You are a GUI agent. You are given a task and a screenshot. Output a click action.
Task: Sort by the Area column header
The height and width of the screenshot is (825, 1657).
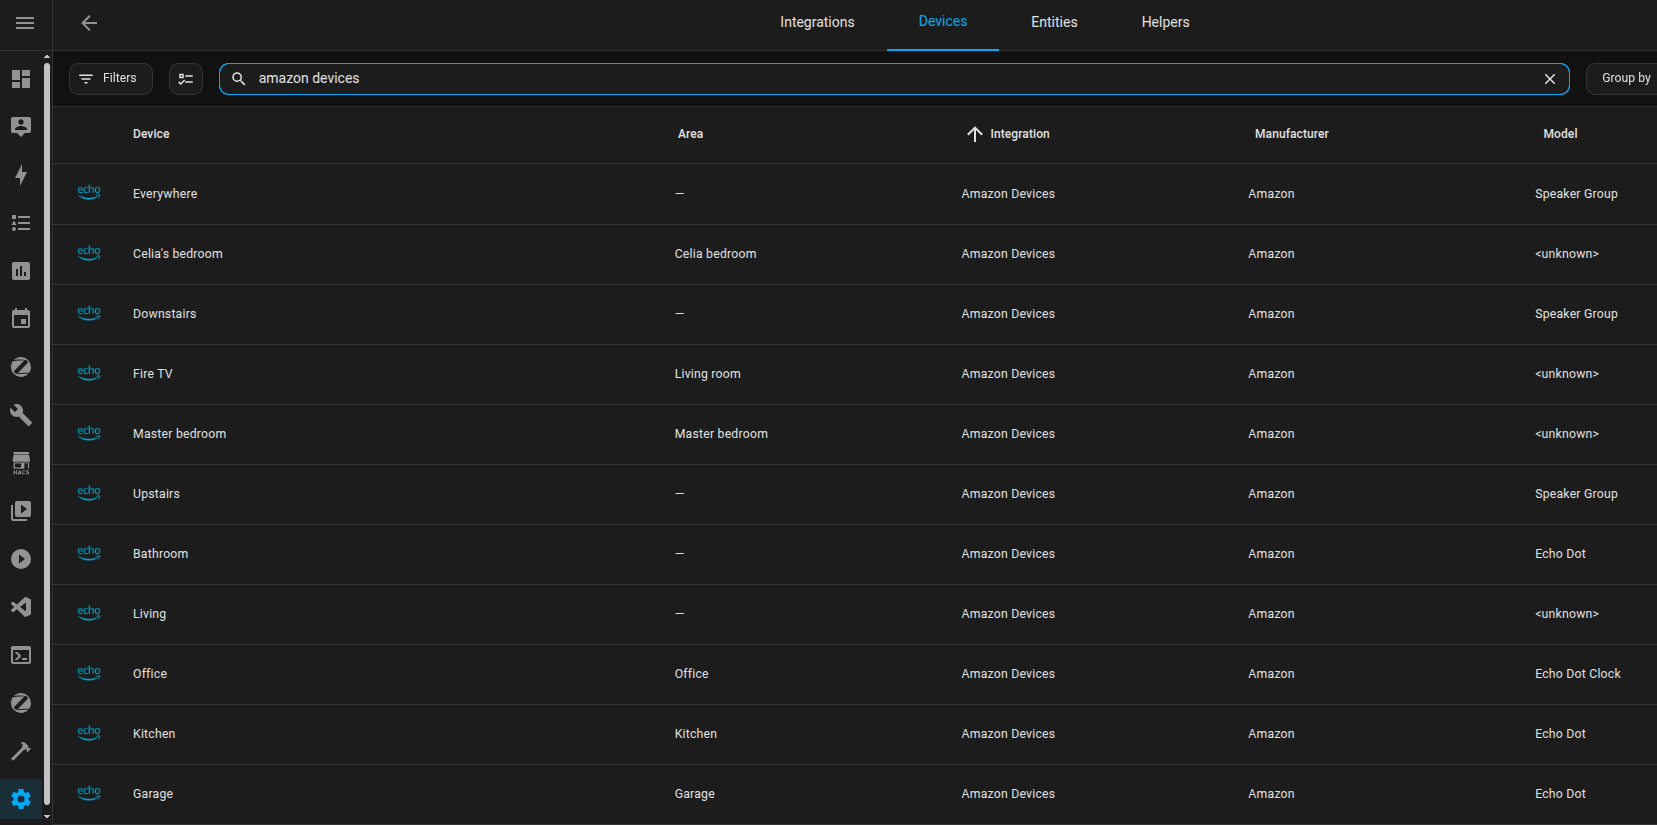click(x=690, y=134)
